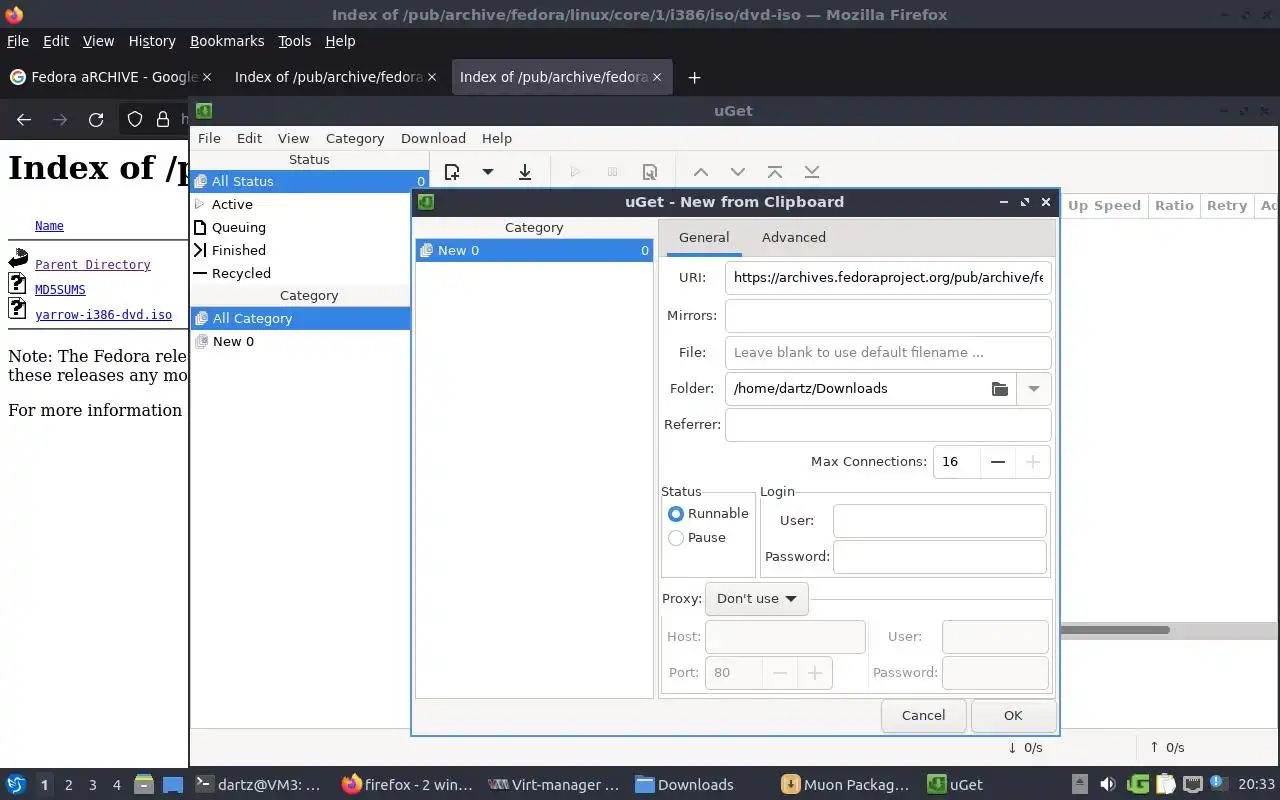Open the uGet File menu
The height and width of the screenshot is (800, 1280).
209,138
